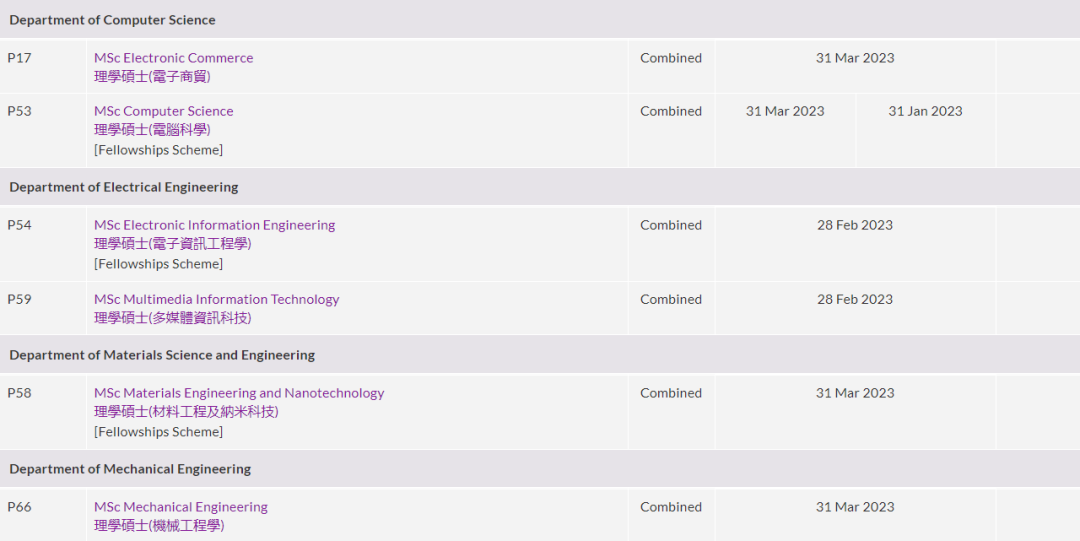Click Chinese title 理學碩士(電子商貿)
This screenshot has height=541, width=1080.
click(152, 76)
